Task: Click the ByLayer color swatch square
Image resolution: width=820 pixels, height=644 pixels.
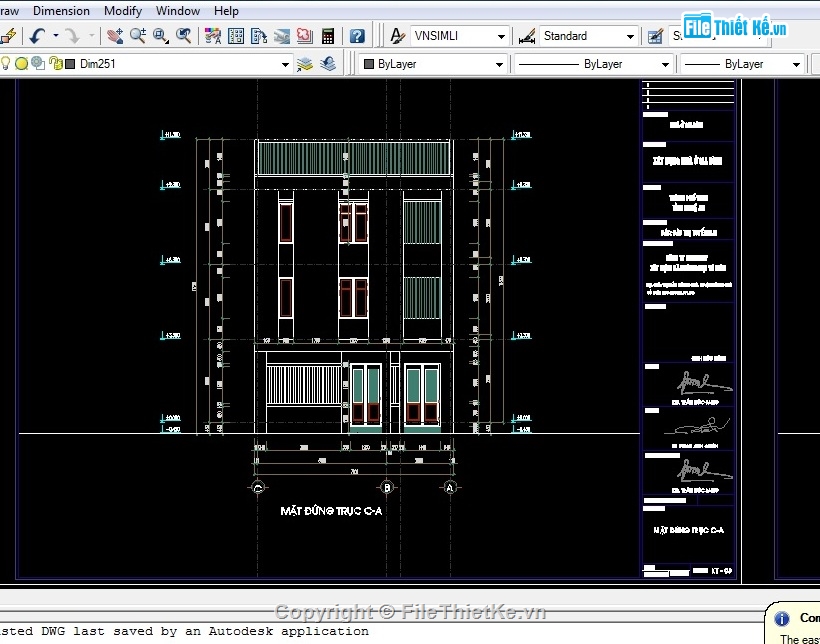Action: [x=369, y=64]
